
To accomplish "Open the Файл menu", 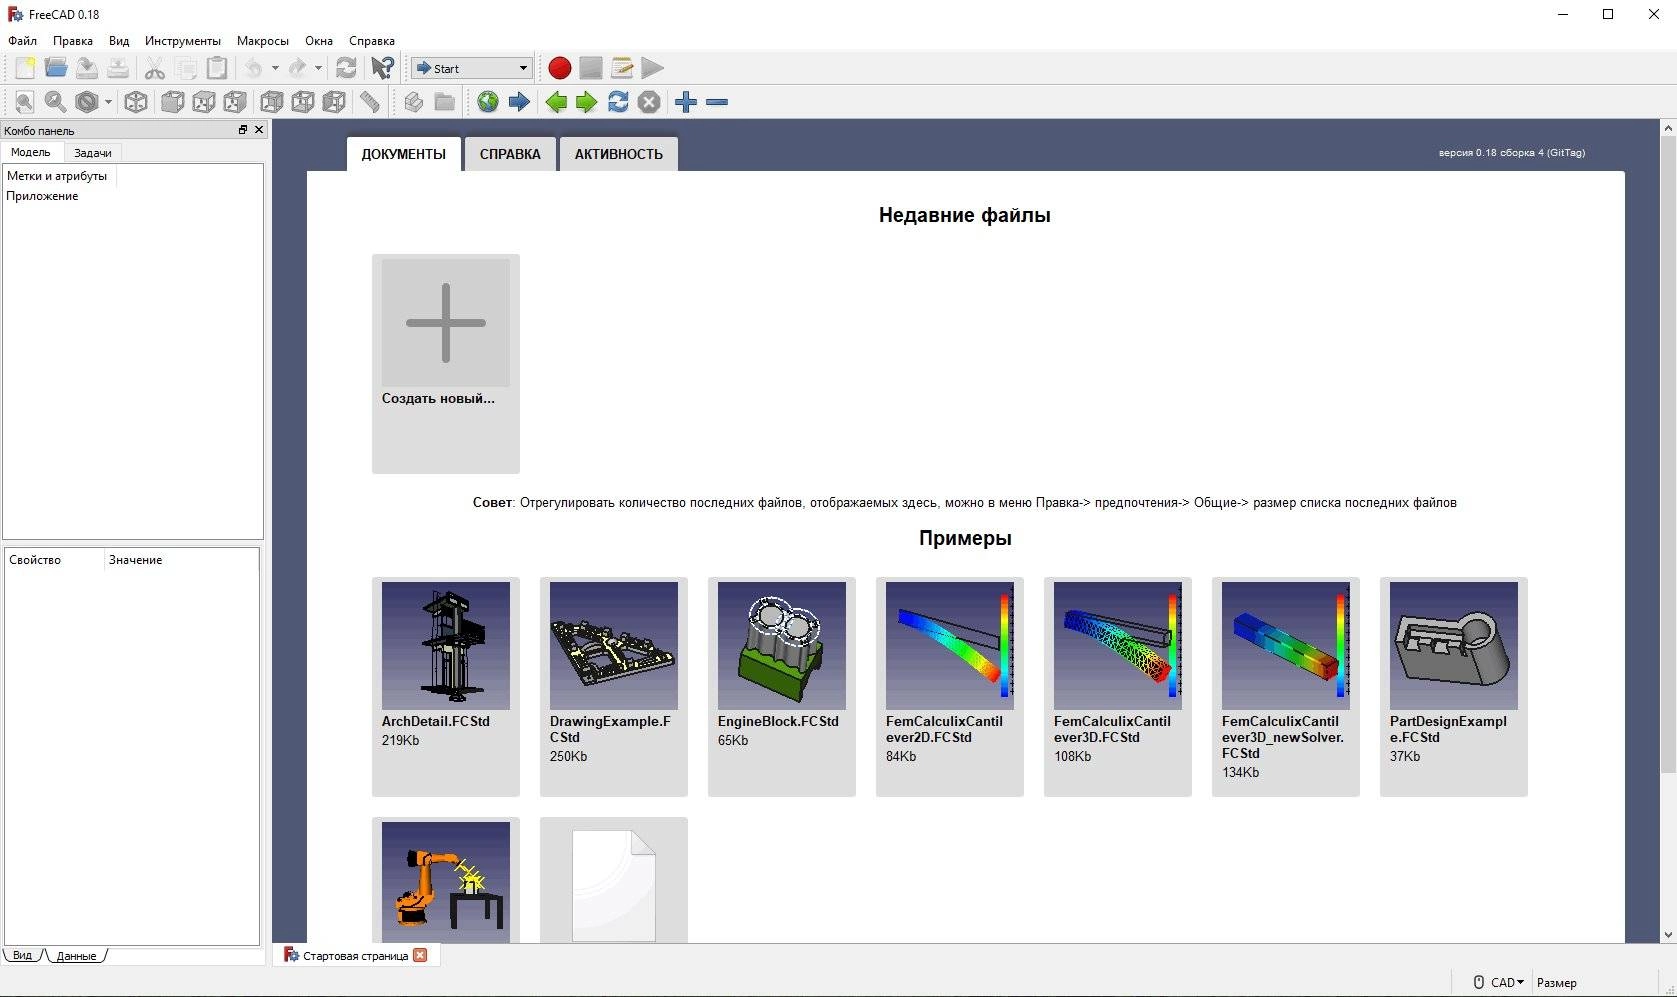I will [x=22, y=41].
